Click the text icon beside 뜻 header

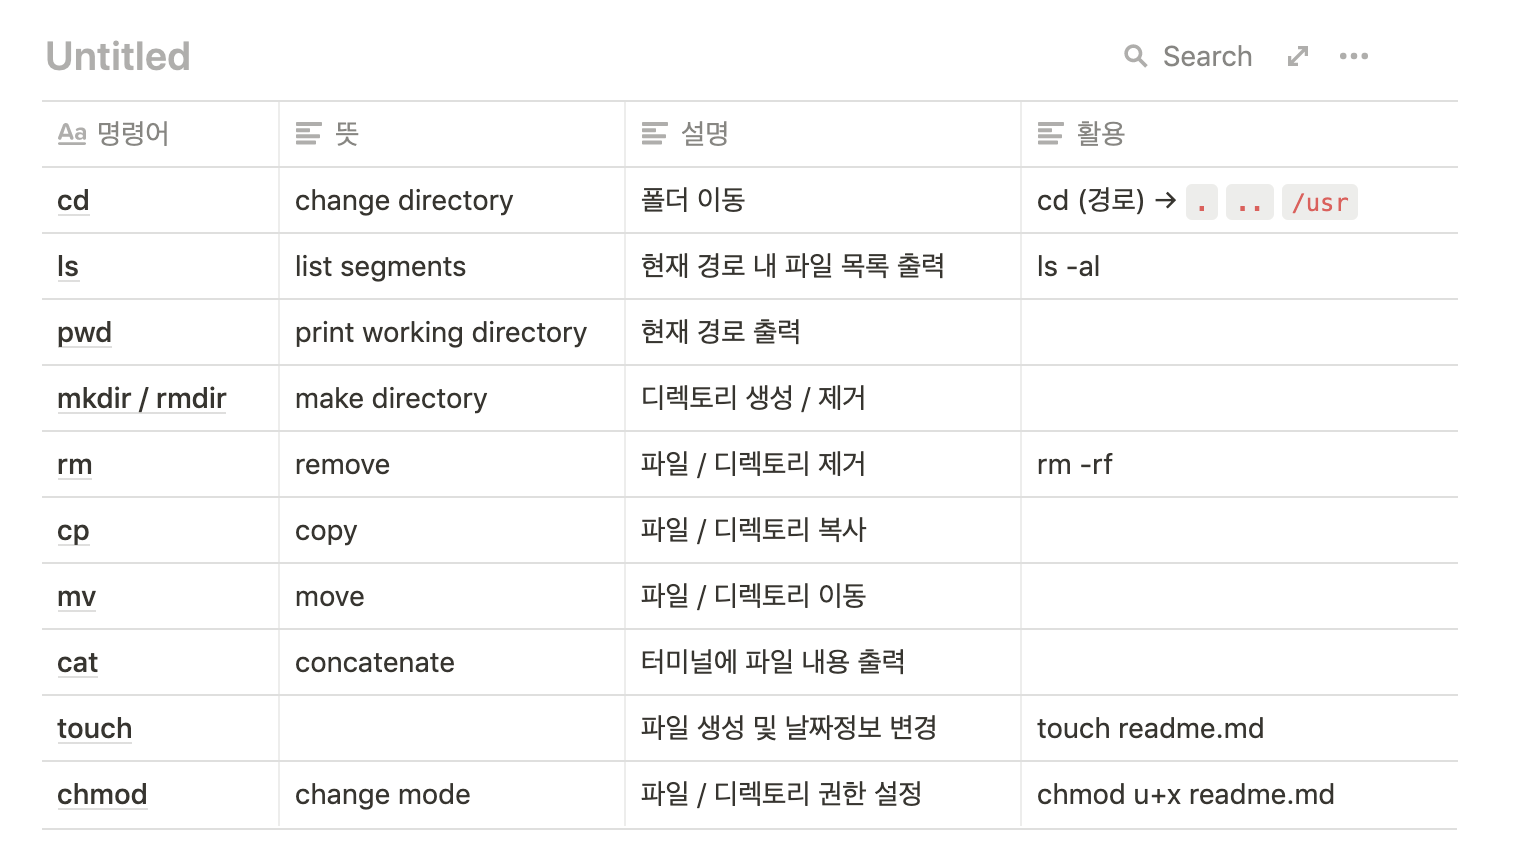309,133
